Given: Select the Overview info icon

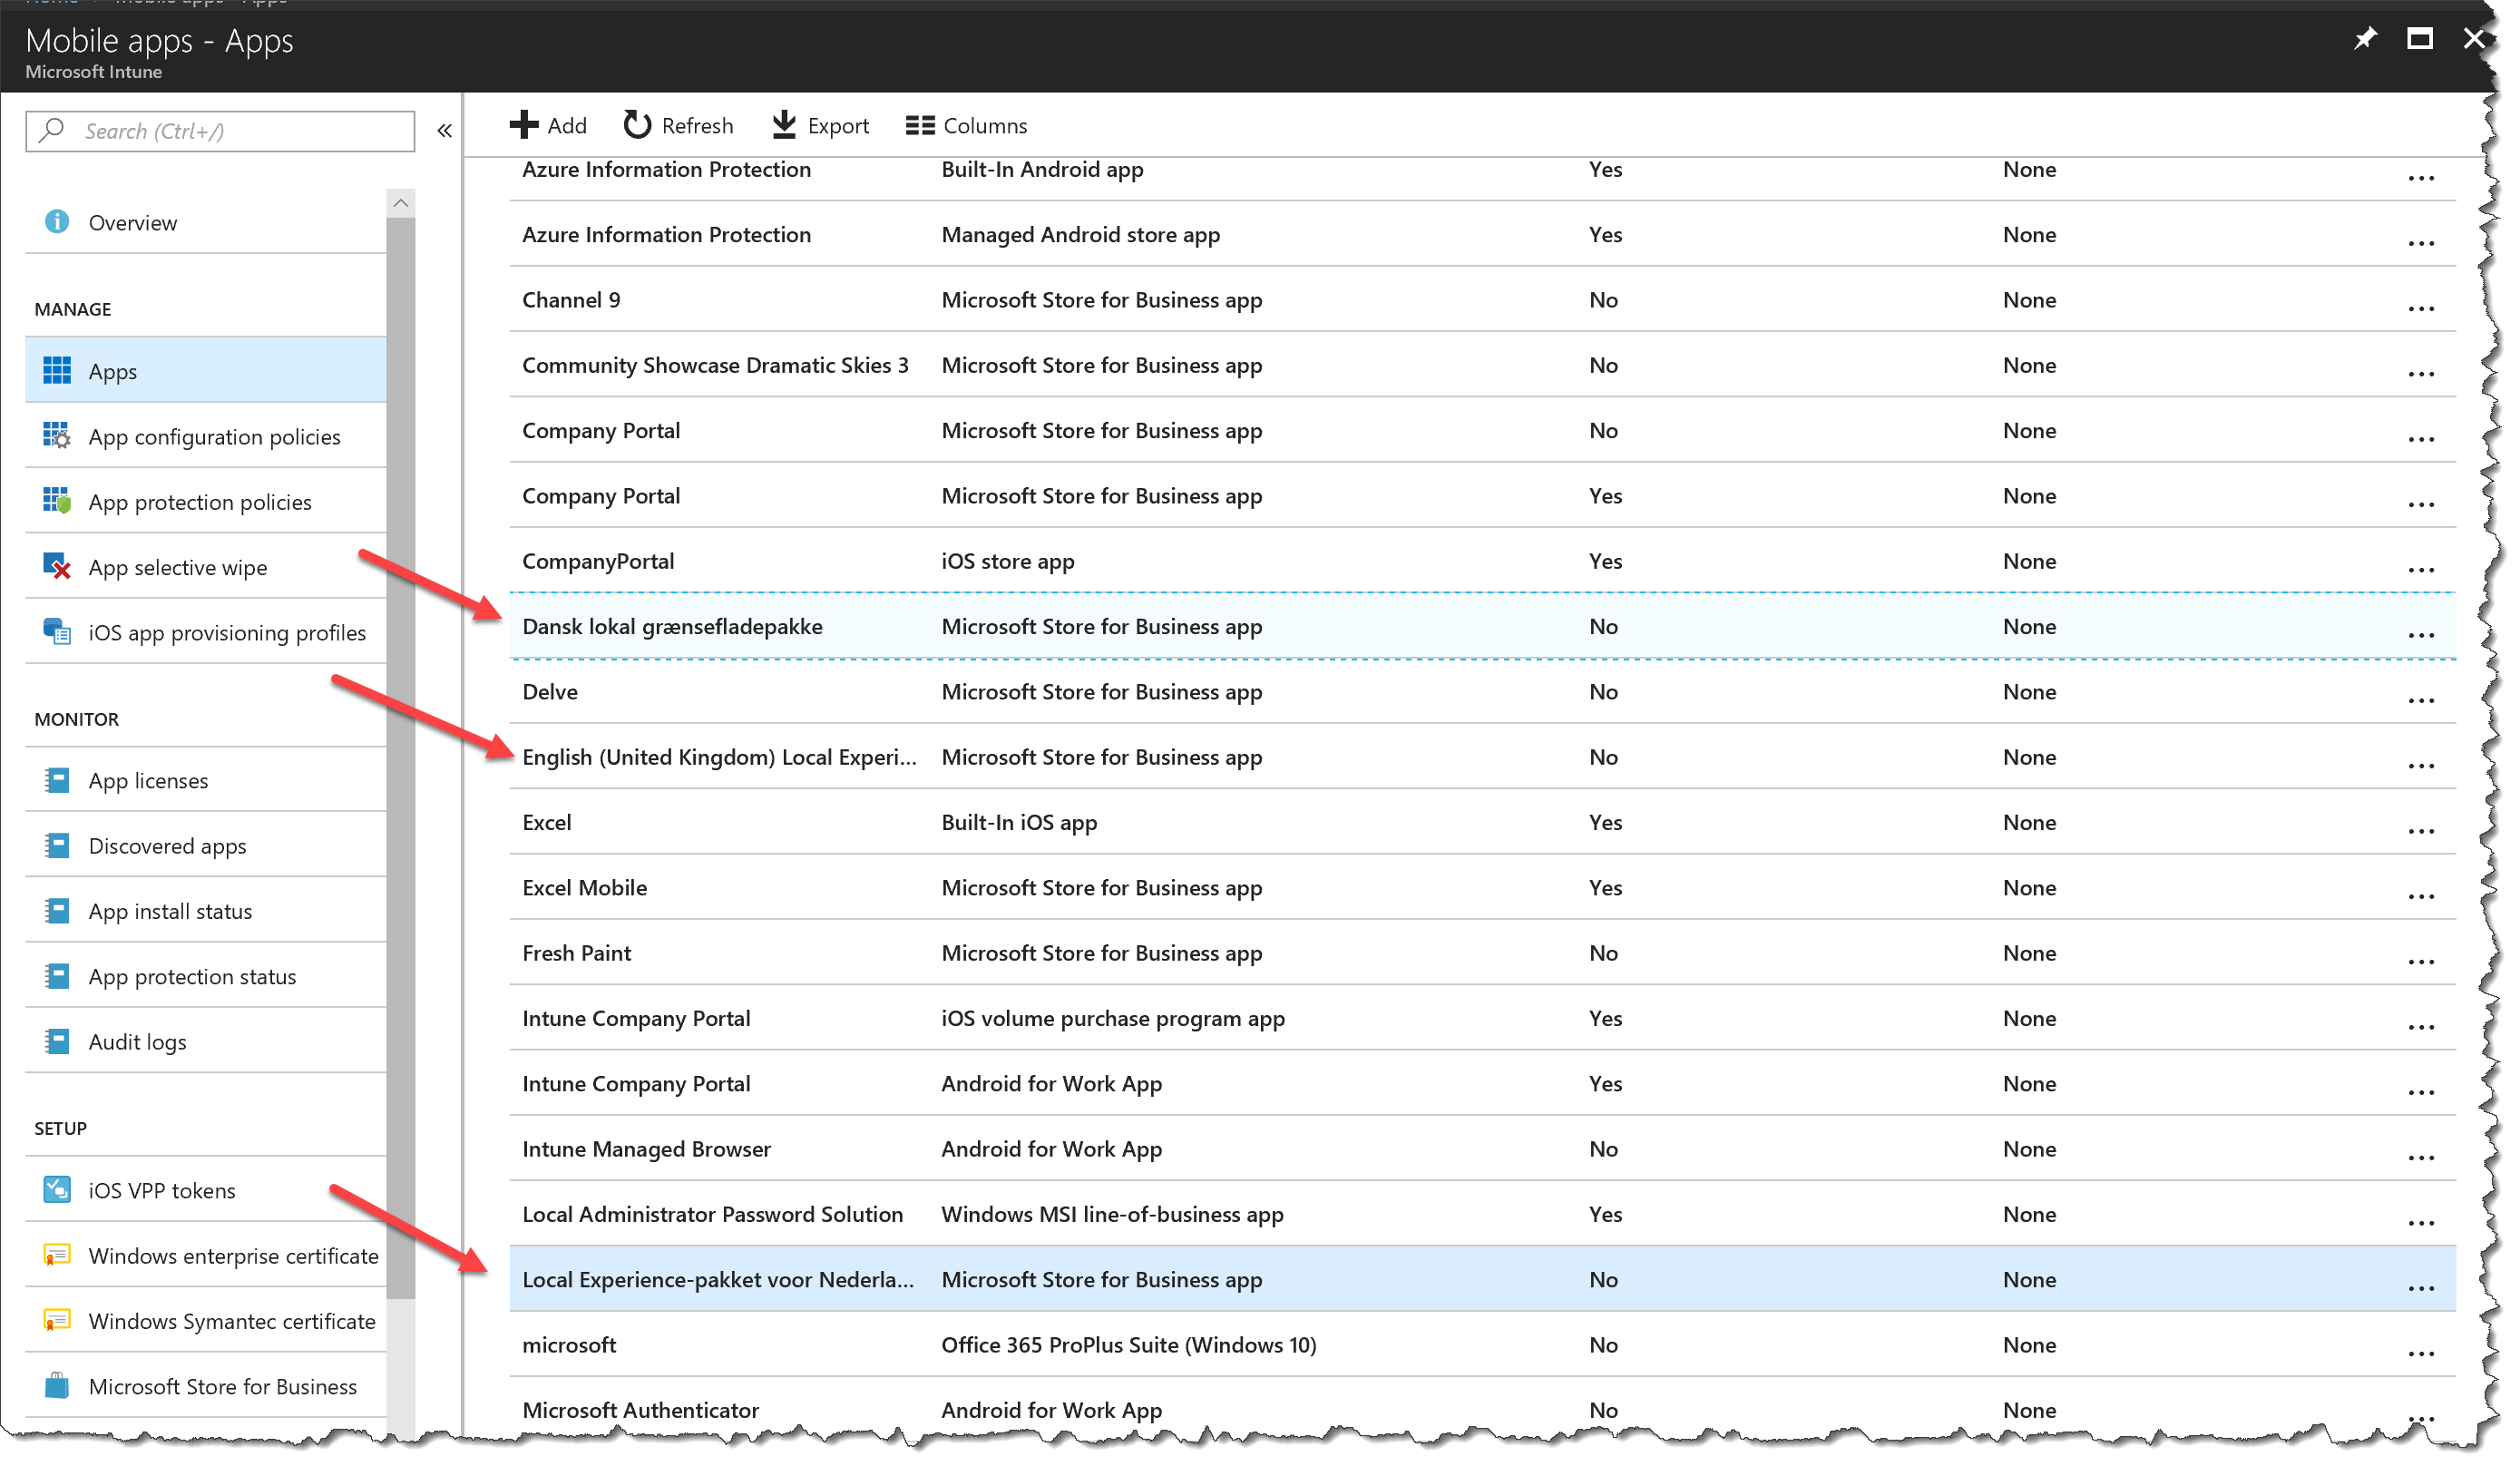Looking at the screenshot, I should 57,222.
